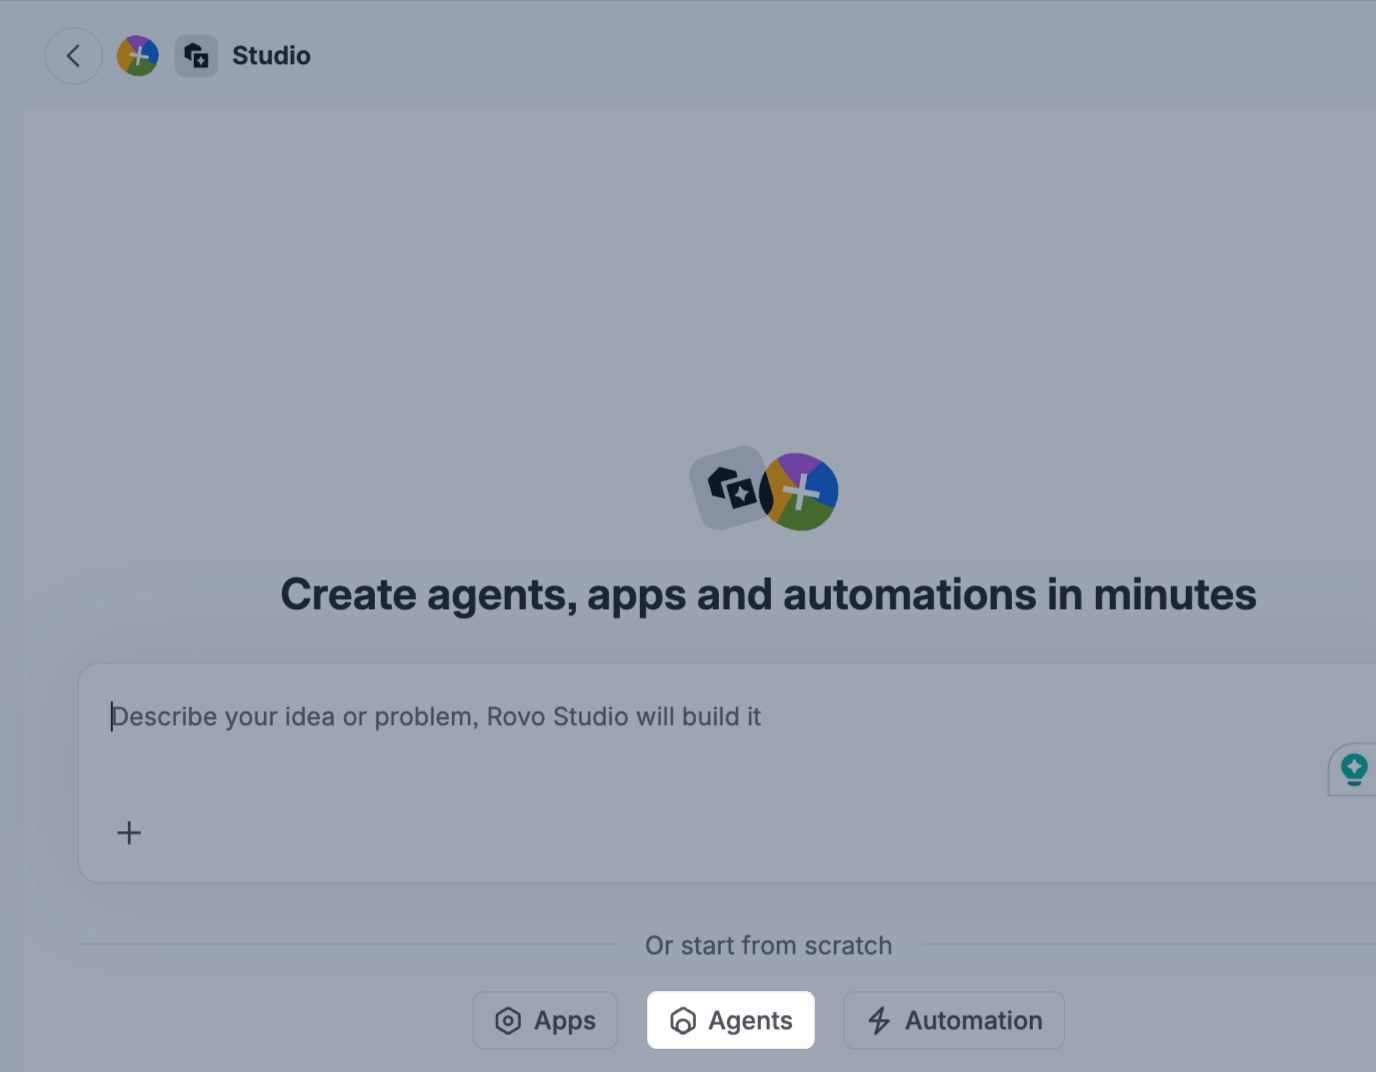Open the lightbulb suggestions icon
This screenshot has width=1376, height=1072.
pos(1353,769)
